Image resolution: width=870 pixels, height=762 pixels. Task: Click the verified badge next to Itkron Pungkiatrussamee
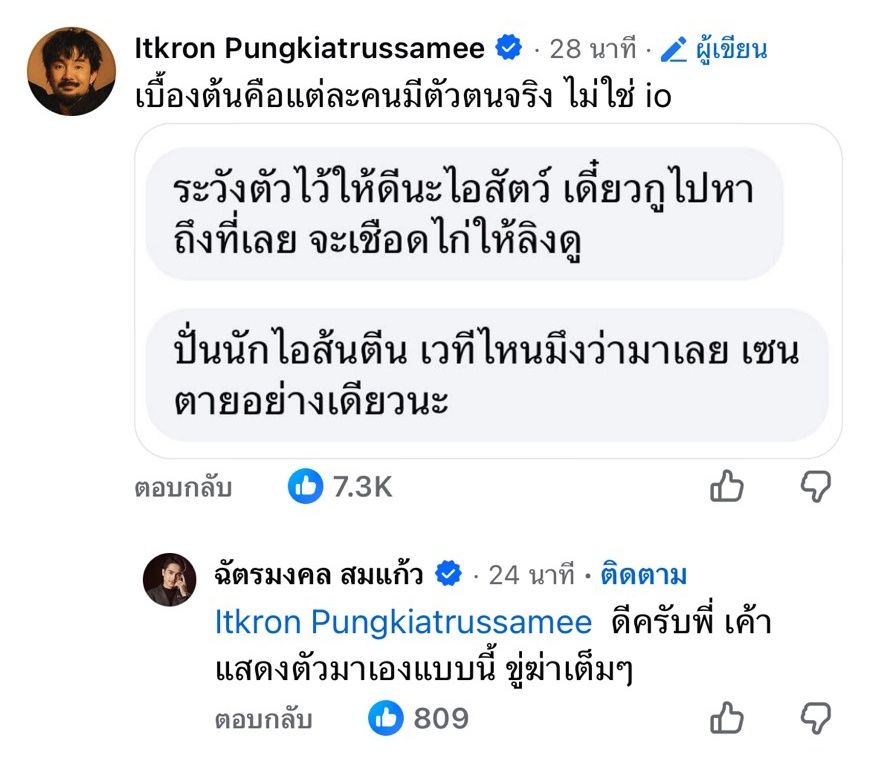pyautogui.click(x=509, y=47)
